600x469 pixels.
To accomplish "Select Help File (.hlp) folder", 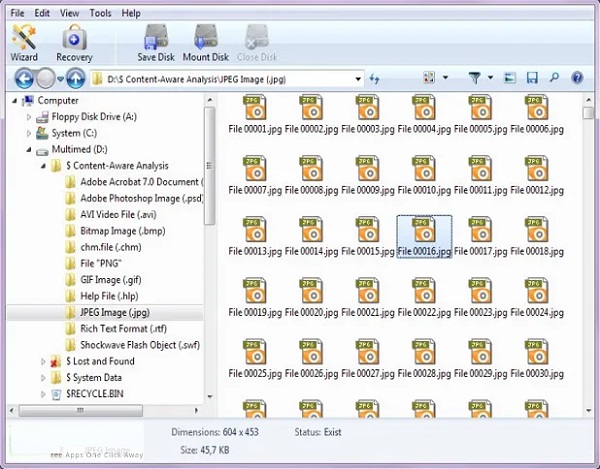I will pyautogui.click(x=102, y=296).
